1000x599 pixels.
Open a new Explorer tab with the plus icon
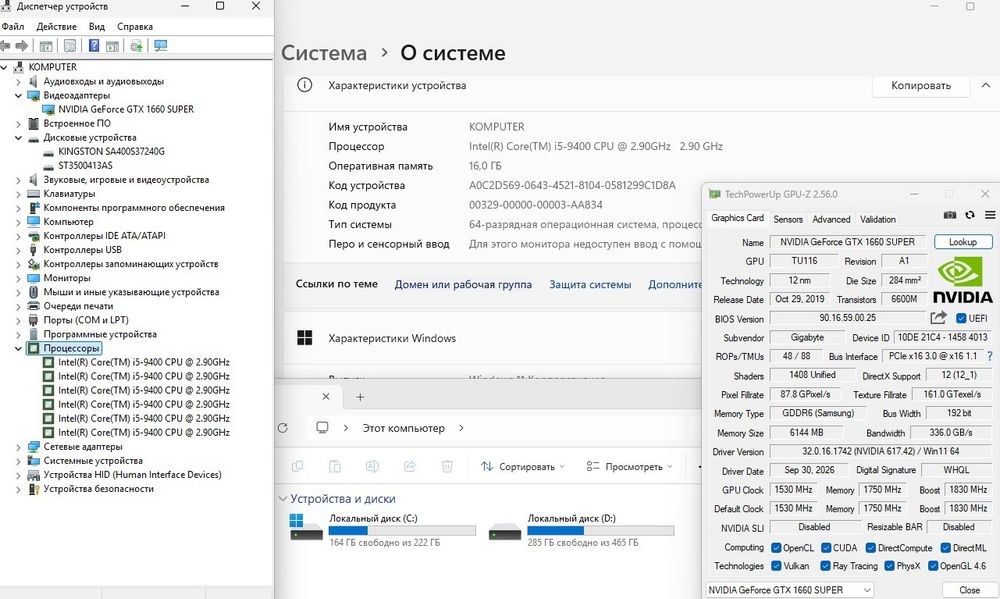(360, 397)
